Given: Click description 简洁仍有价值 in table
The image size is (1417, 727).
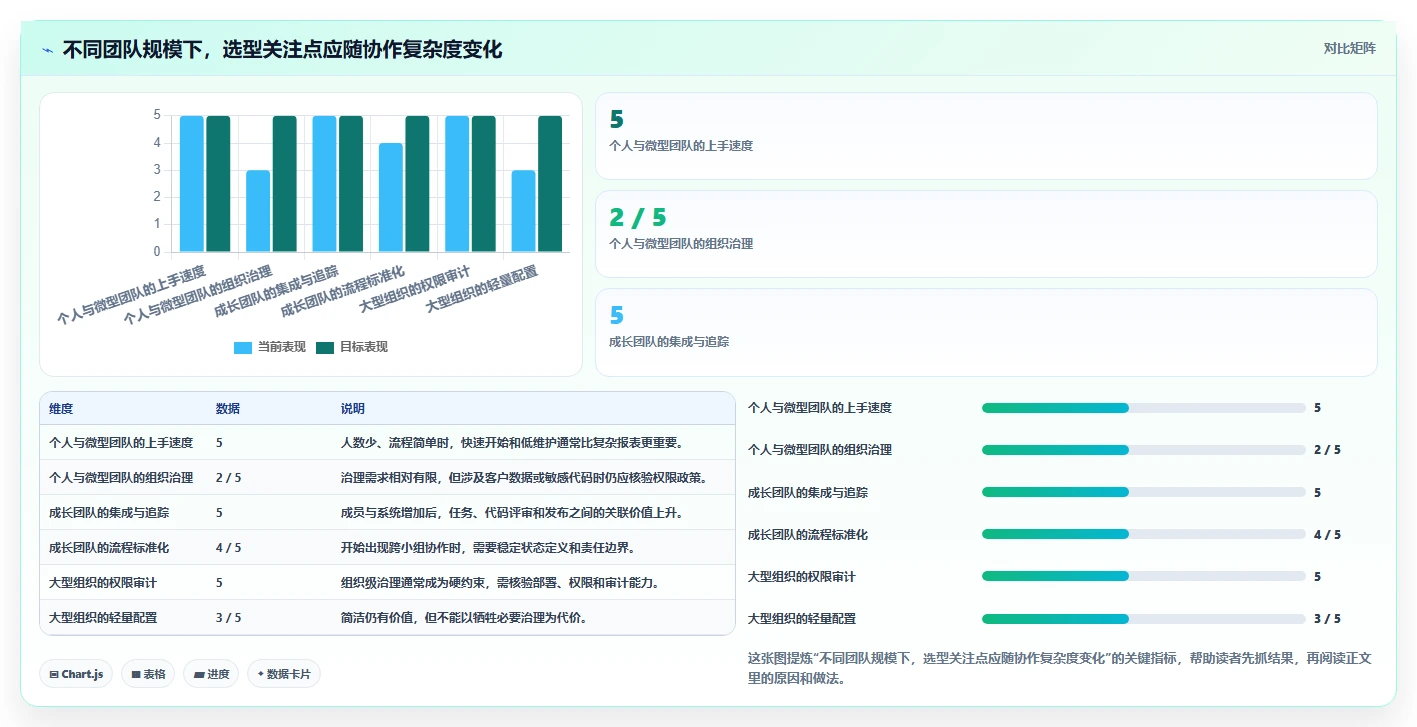Looking at the screenshot, I should (464, 617).
